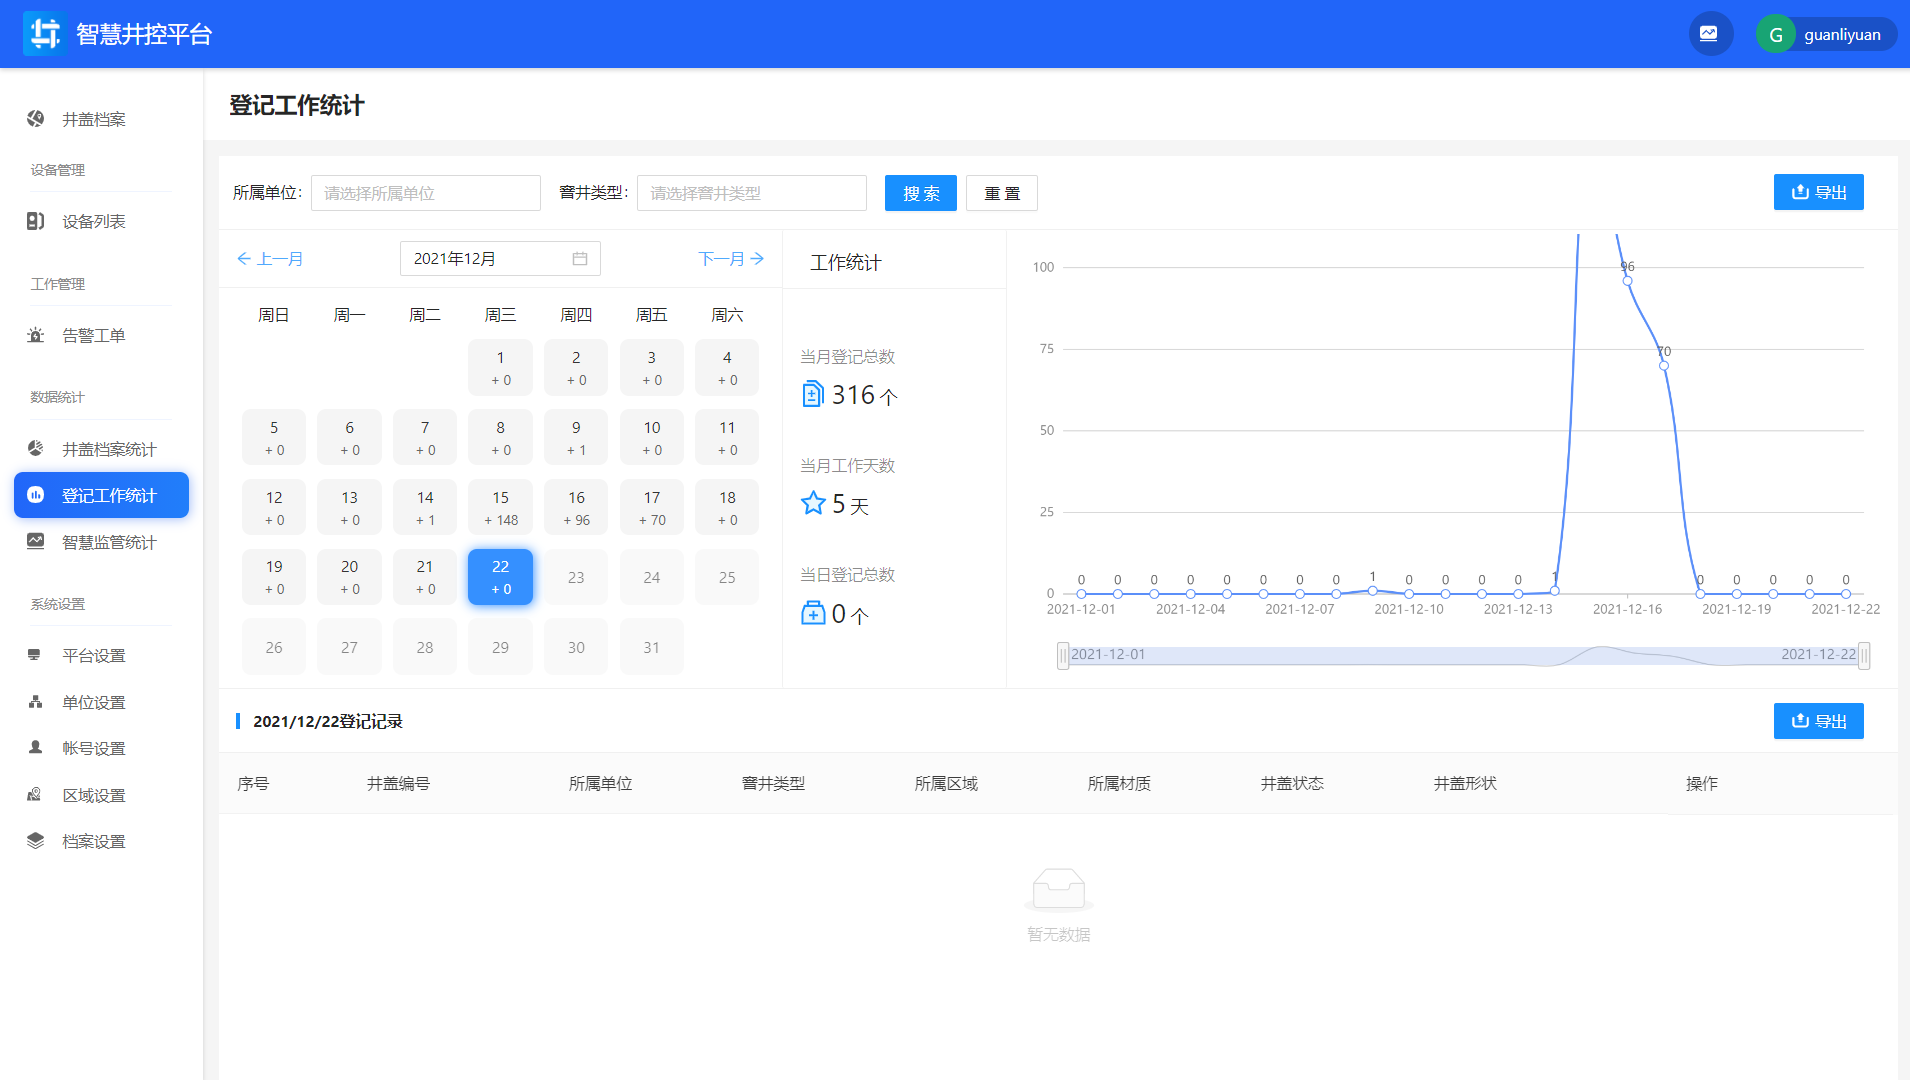Go to 告警工单 in the sidebar
Viewport: 1910px width, 1080px height.
tap(93, 336)
